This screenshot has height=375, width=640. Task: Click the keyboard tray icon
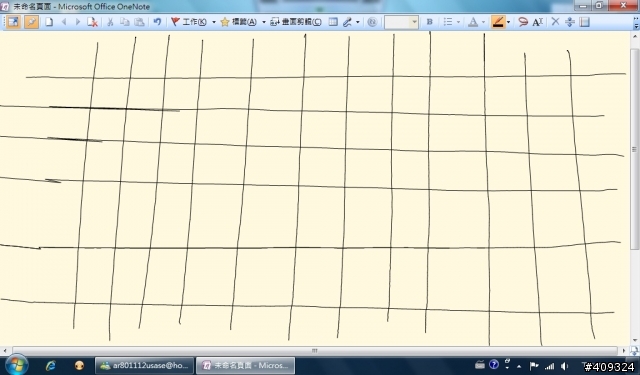(480, 364)
